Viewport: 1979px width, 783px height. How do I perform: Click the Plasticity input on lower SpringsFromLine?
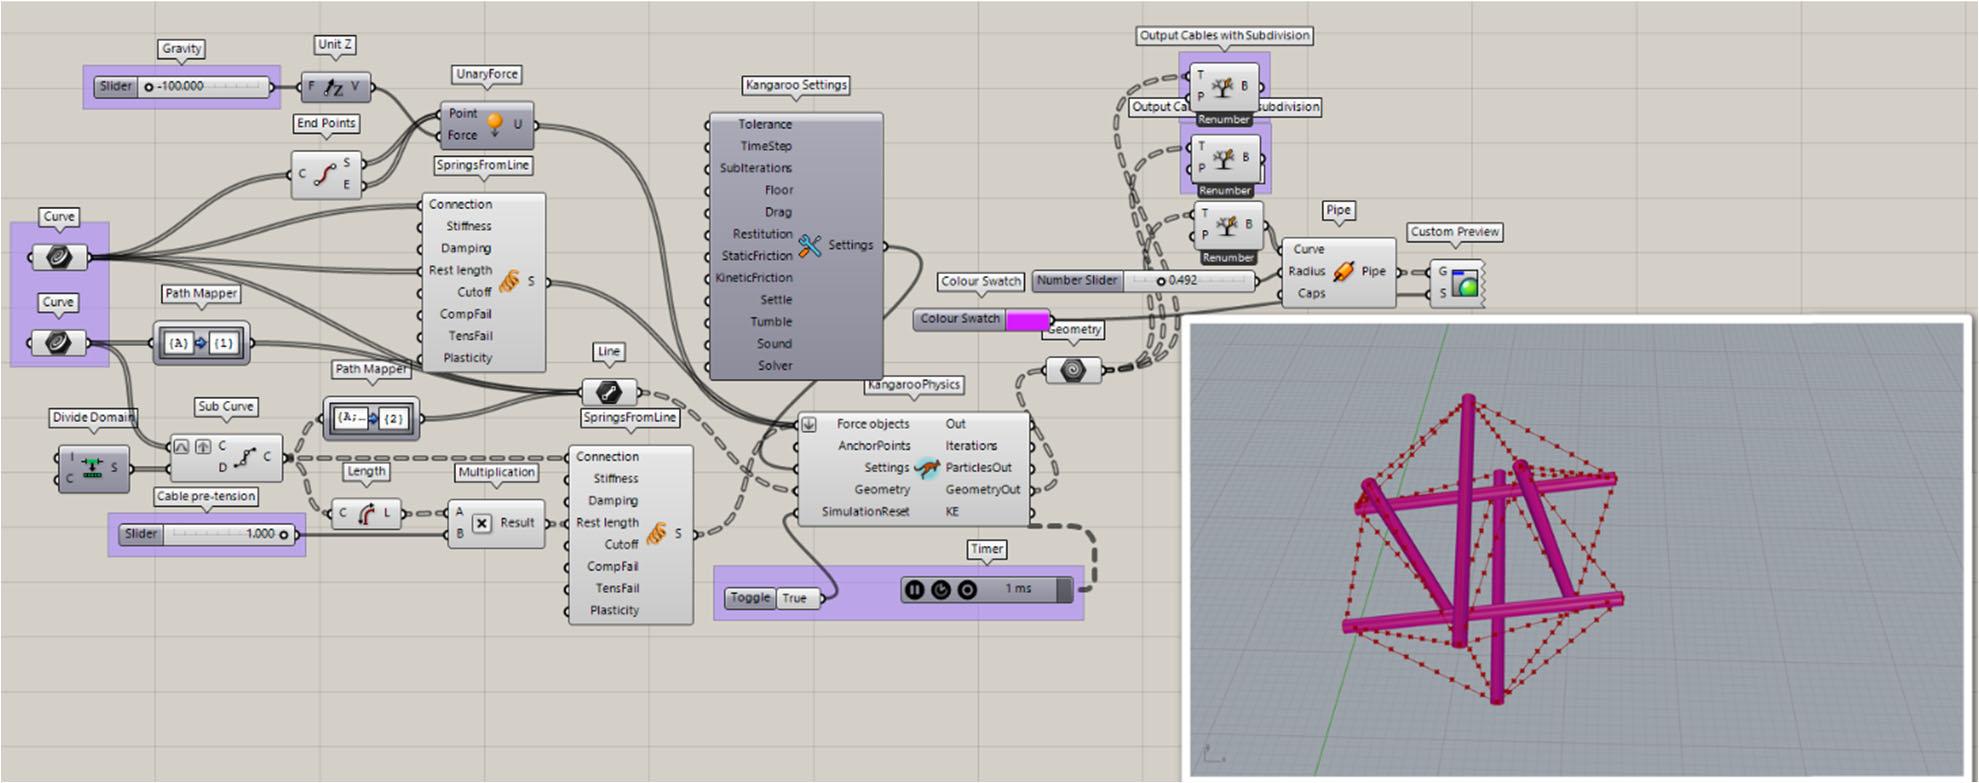[613, 610]
